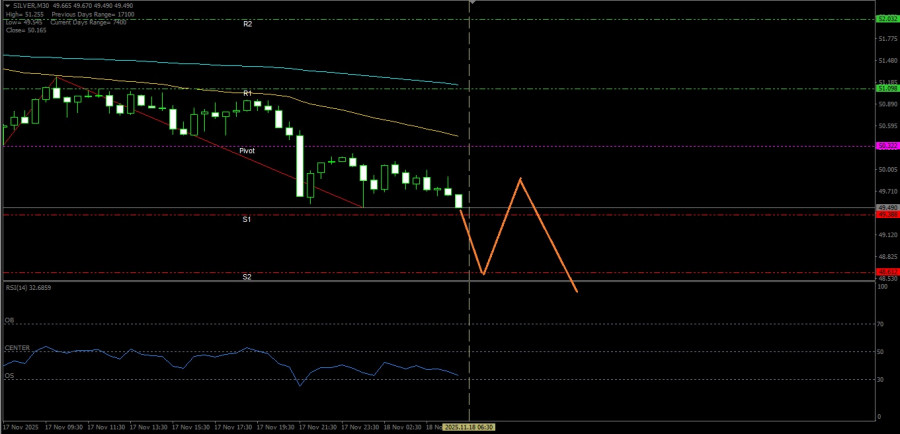Click the Previous Days Range= 17100 label

[x=93, y=14]
